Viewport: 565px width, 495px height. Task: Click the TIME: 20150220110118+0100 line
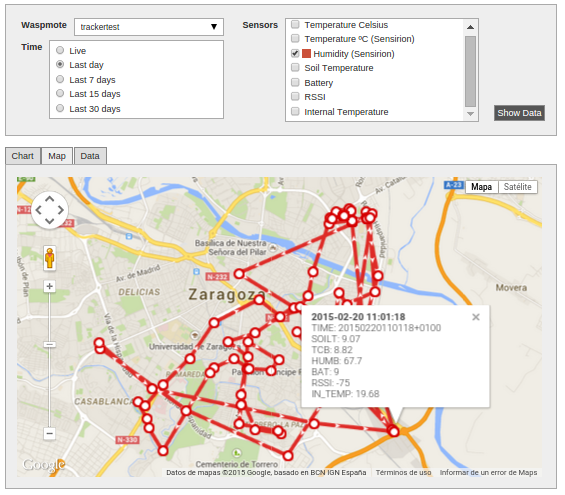click(x=376, y=328)
